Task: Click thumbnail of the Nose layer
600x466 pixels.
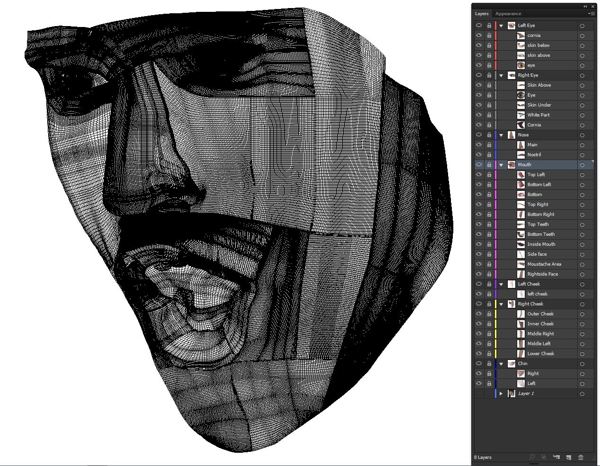Action: pyautogui.click(x=512, y=135)
